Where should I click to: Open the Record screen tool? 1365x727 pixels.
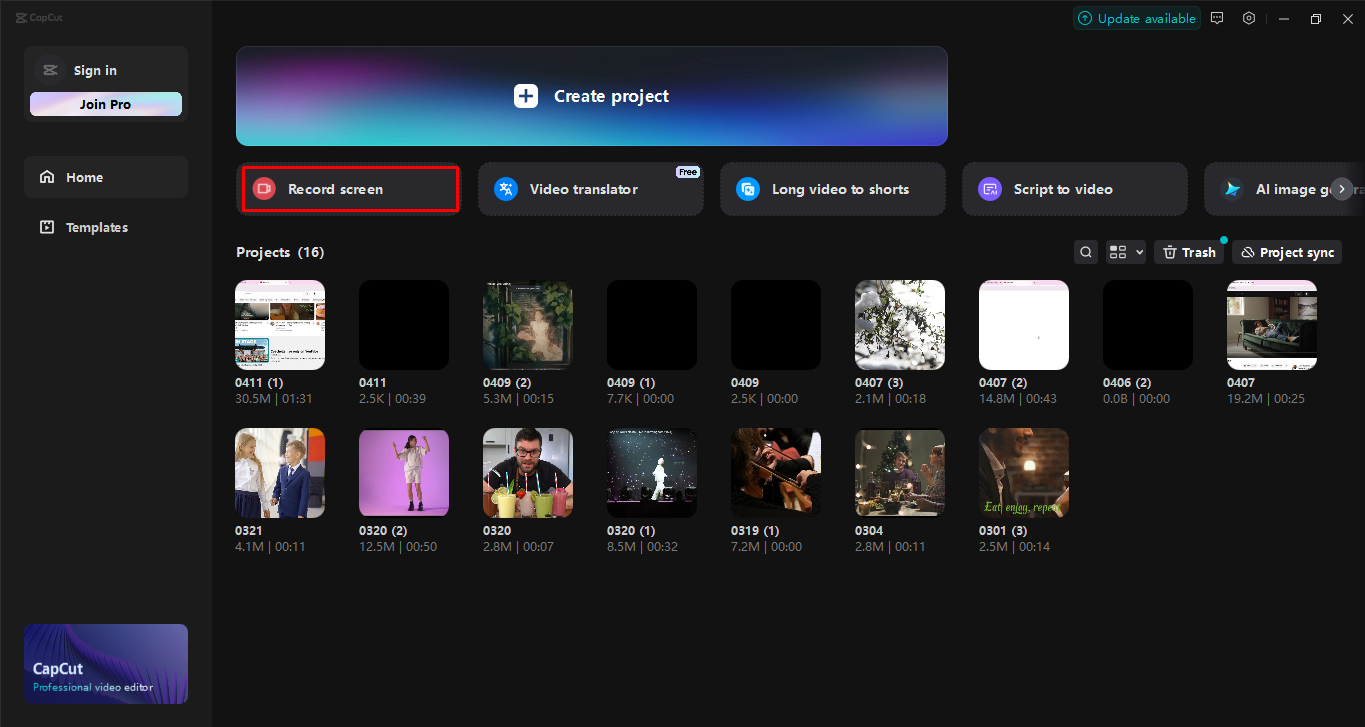tap(349, 189)
